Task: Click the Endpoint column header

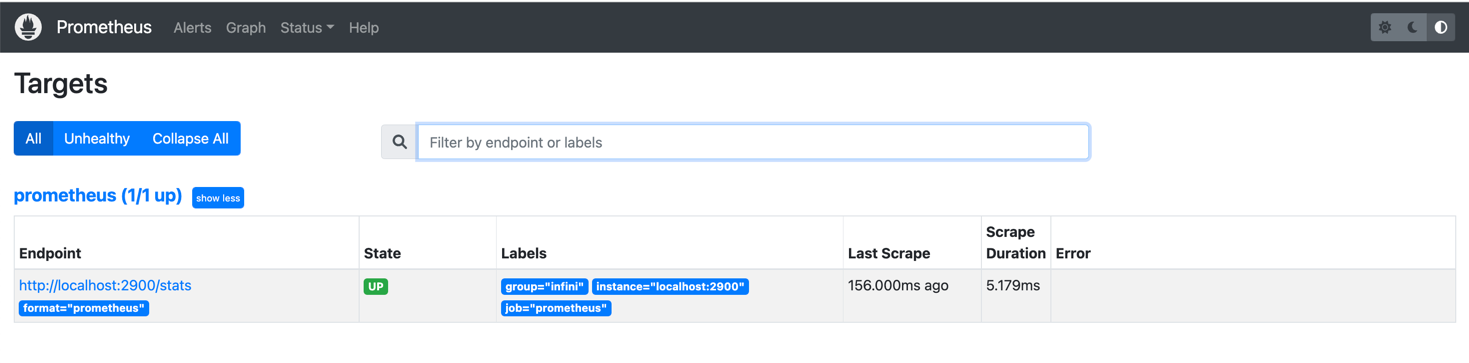Action: [50, 253]
